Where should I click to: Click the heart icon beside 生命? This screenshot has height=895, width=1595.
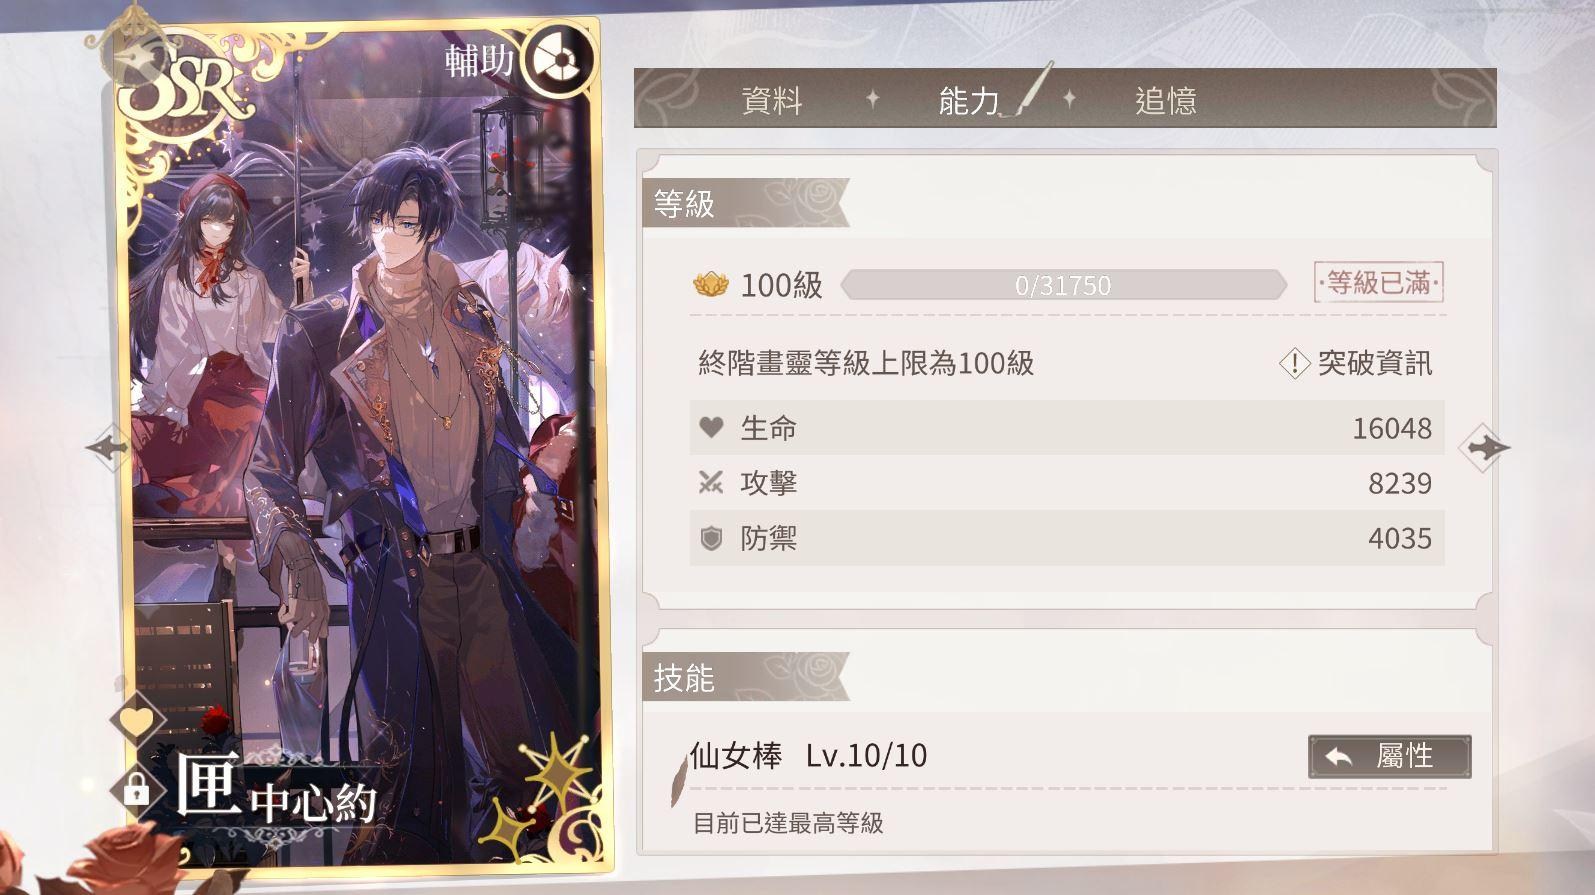coord(711,428)
